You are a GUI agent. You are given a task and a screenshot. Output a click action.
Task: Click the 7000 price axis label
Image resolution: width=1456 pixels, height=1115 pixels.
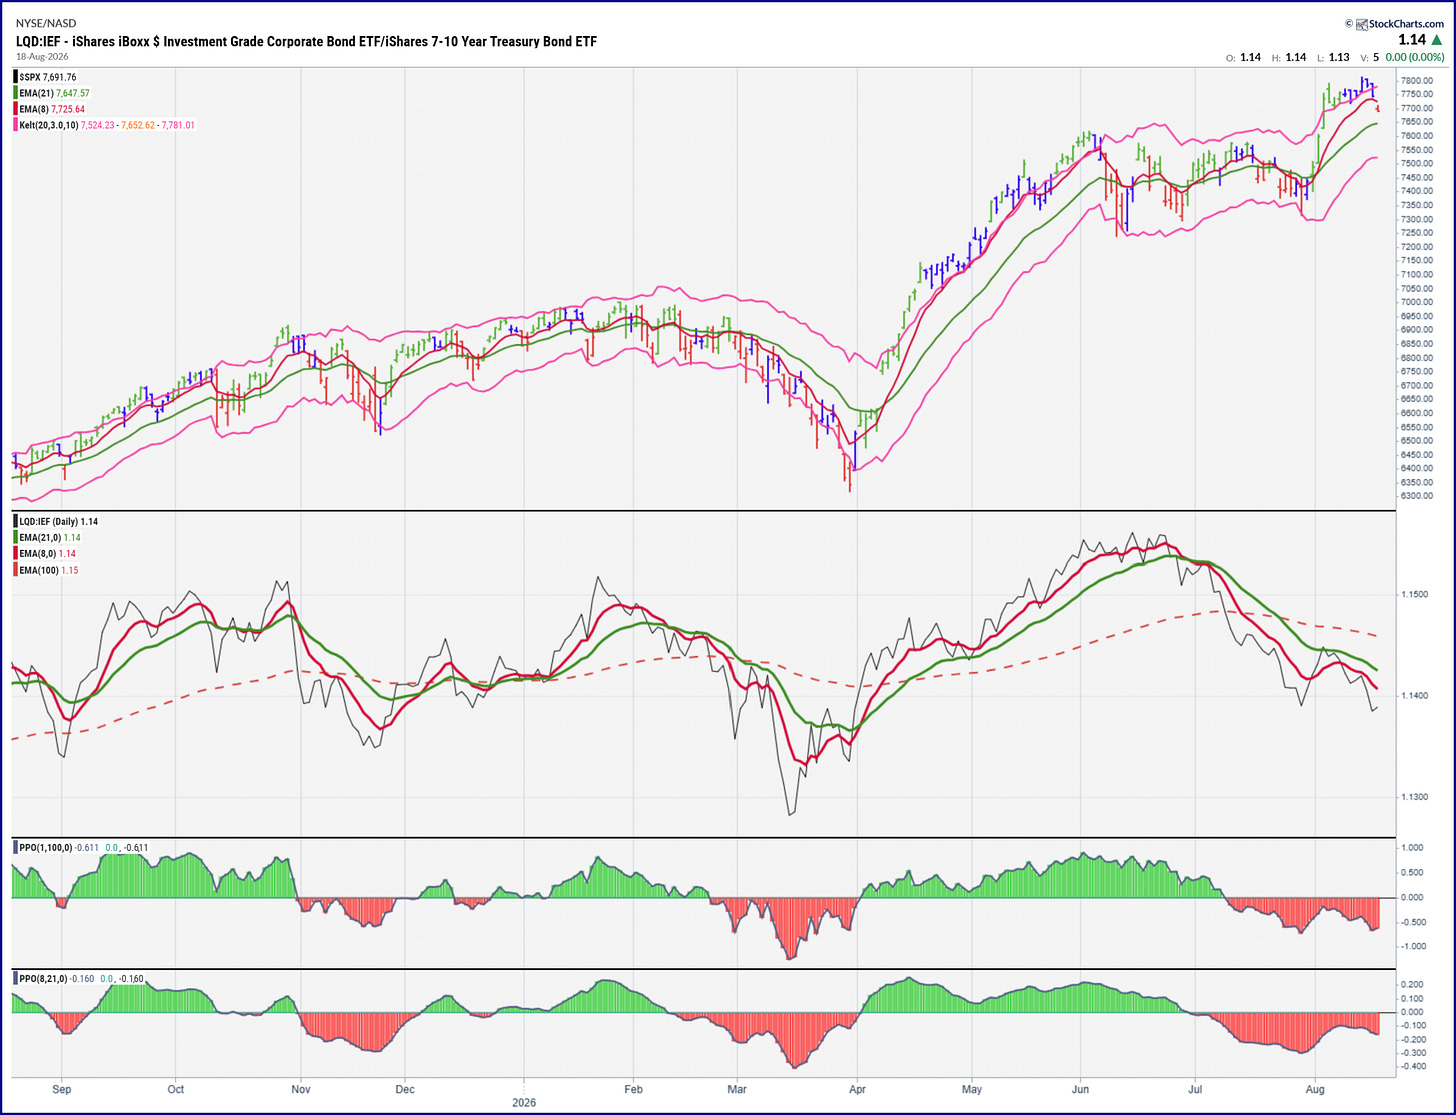coord(1415,302)
